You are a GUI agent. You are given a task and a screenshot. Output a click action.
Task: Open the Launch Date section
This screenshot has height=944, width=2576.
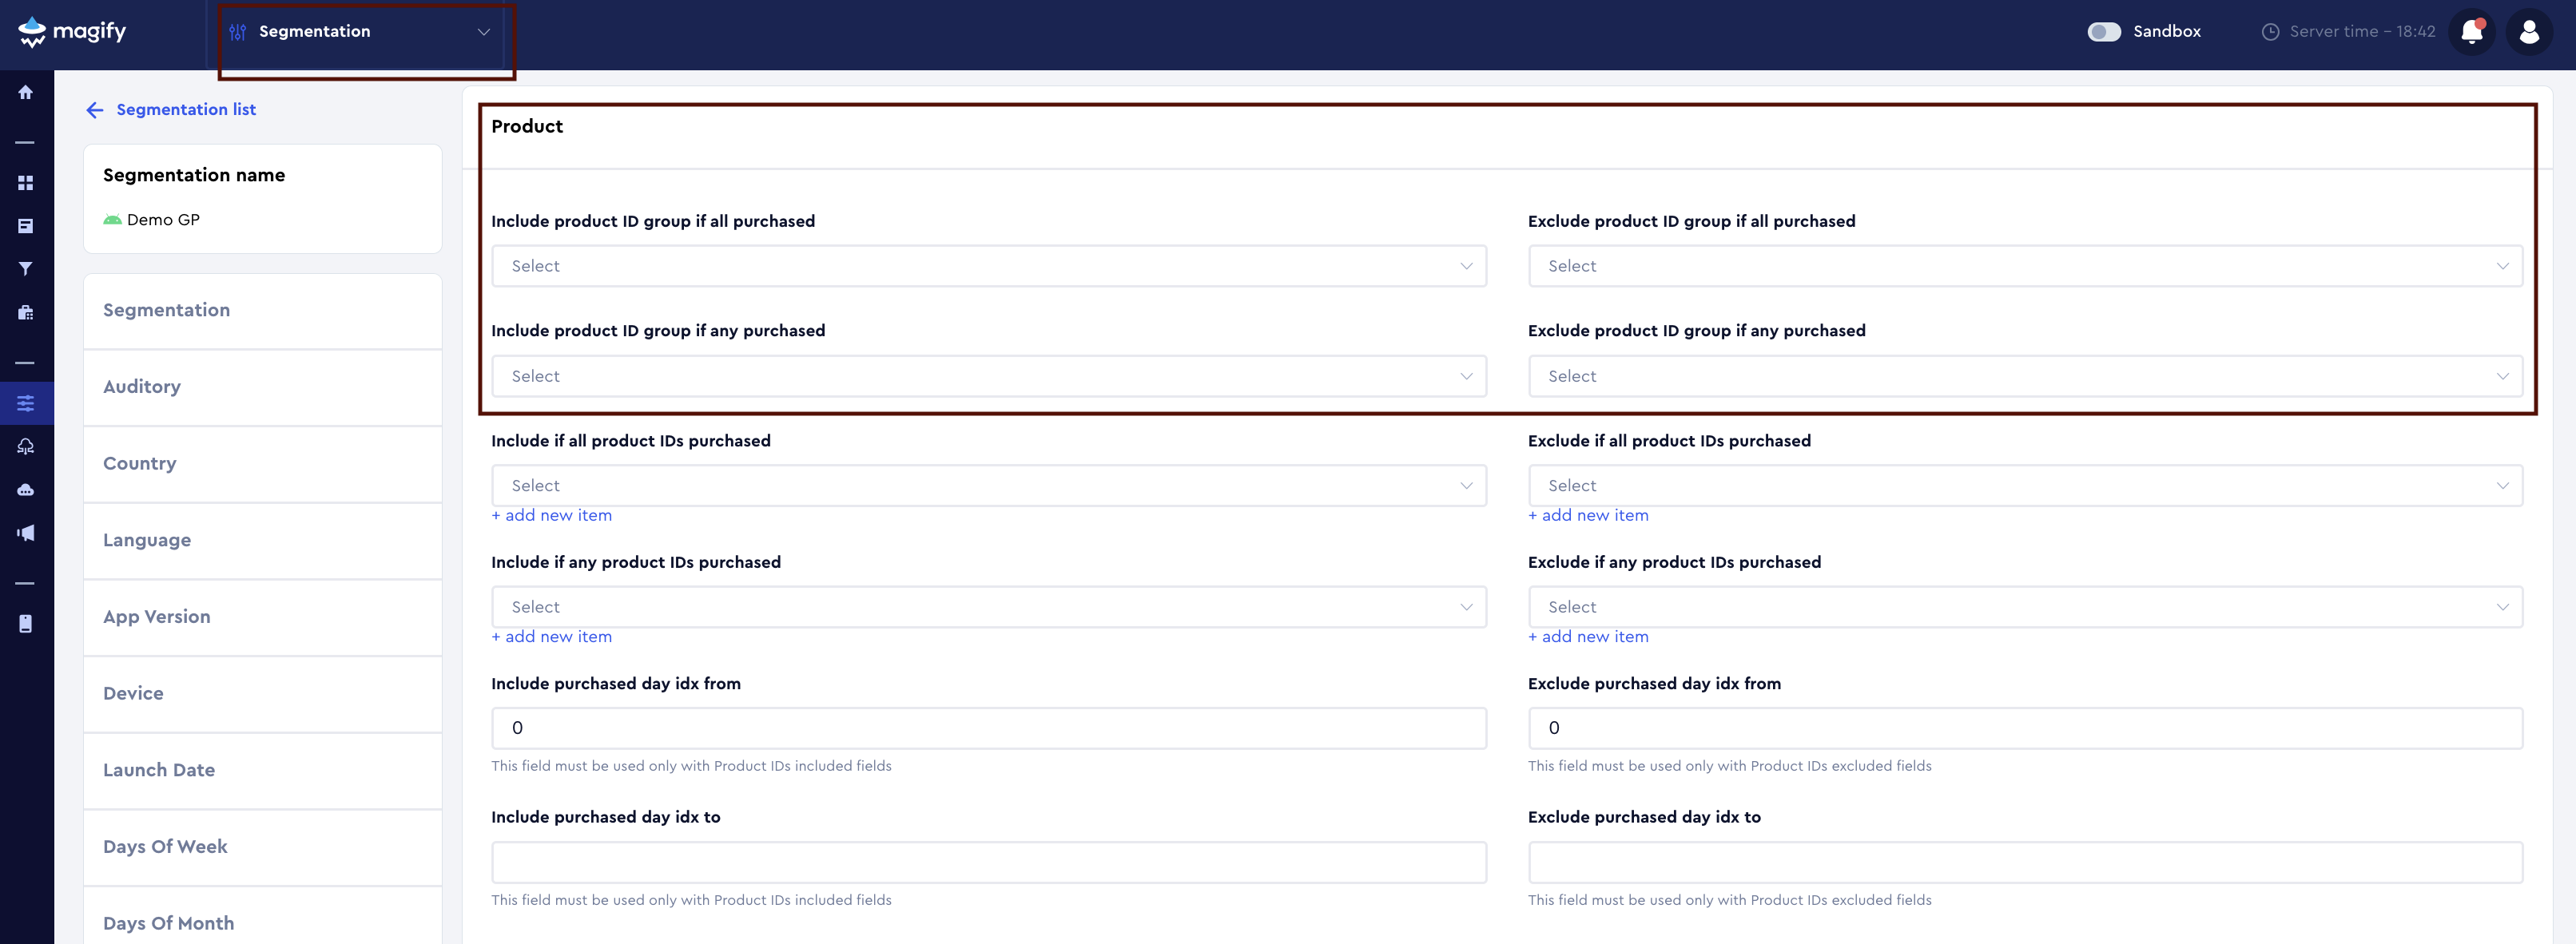(158, 769)
